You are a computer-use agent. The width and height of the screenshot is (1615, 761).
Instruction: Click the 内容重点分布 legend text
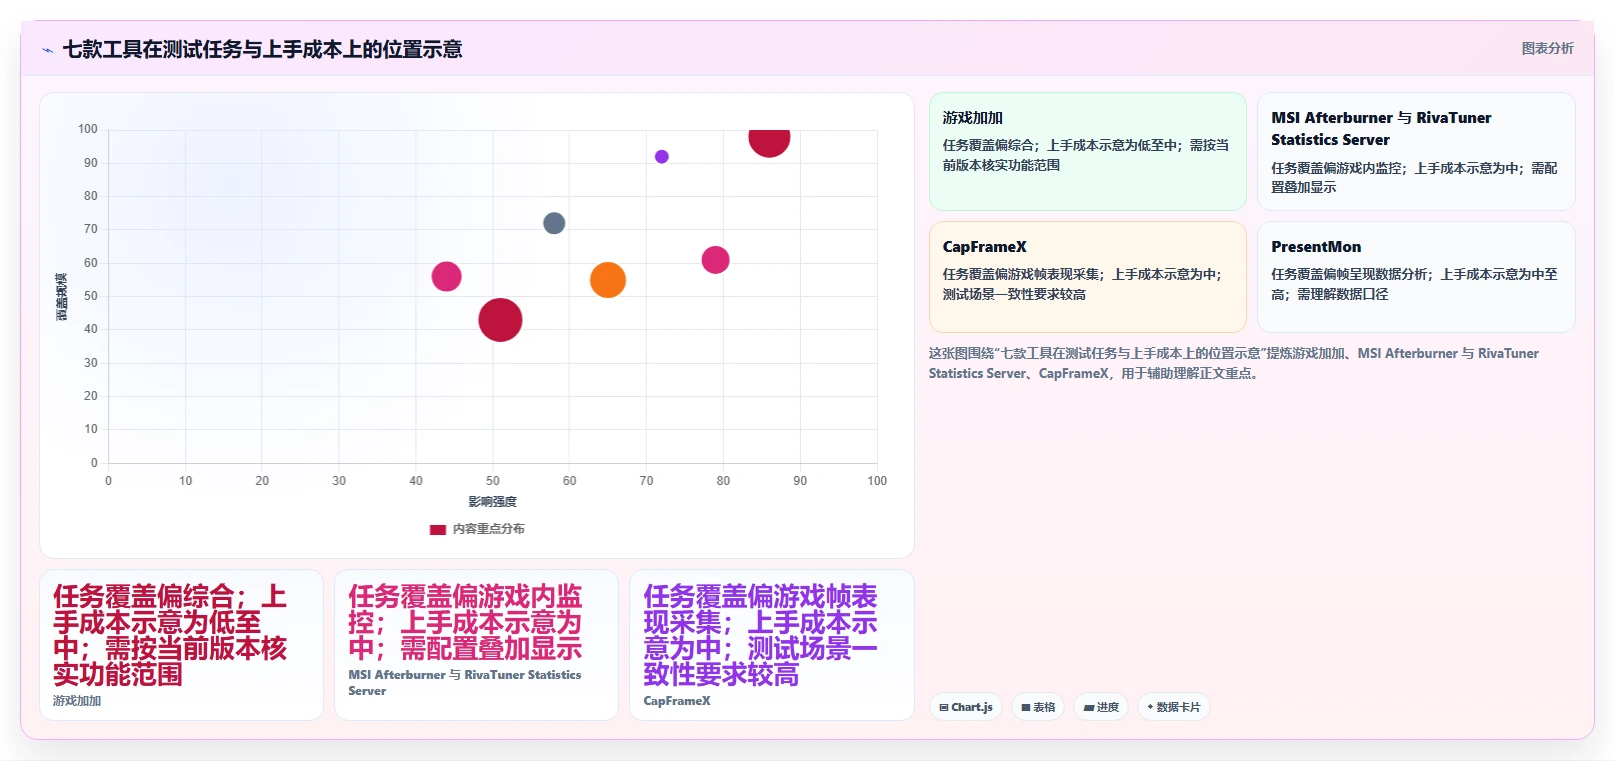tap(489, 529)
